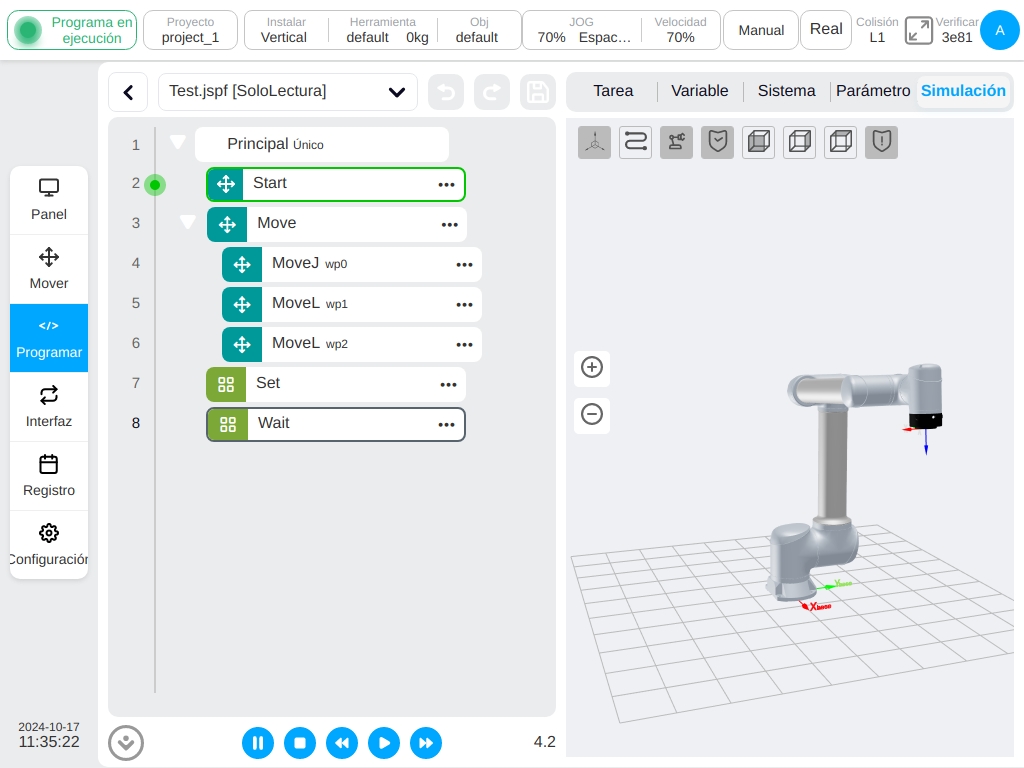Open the Registro sidebar section
This screenshot has height=768, width=1024.
49,476
